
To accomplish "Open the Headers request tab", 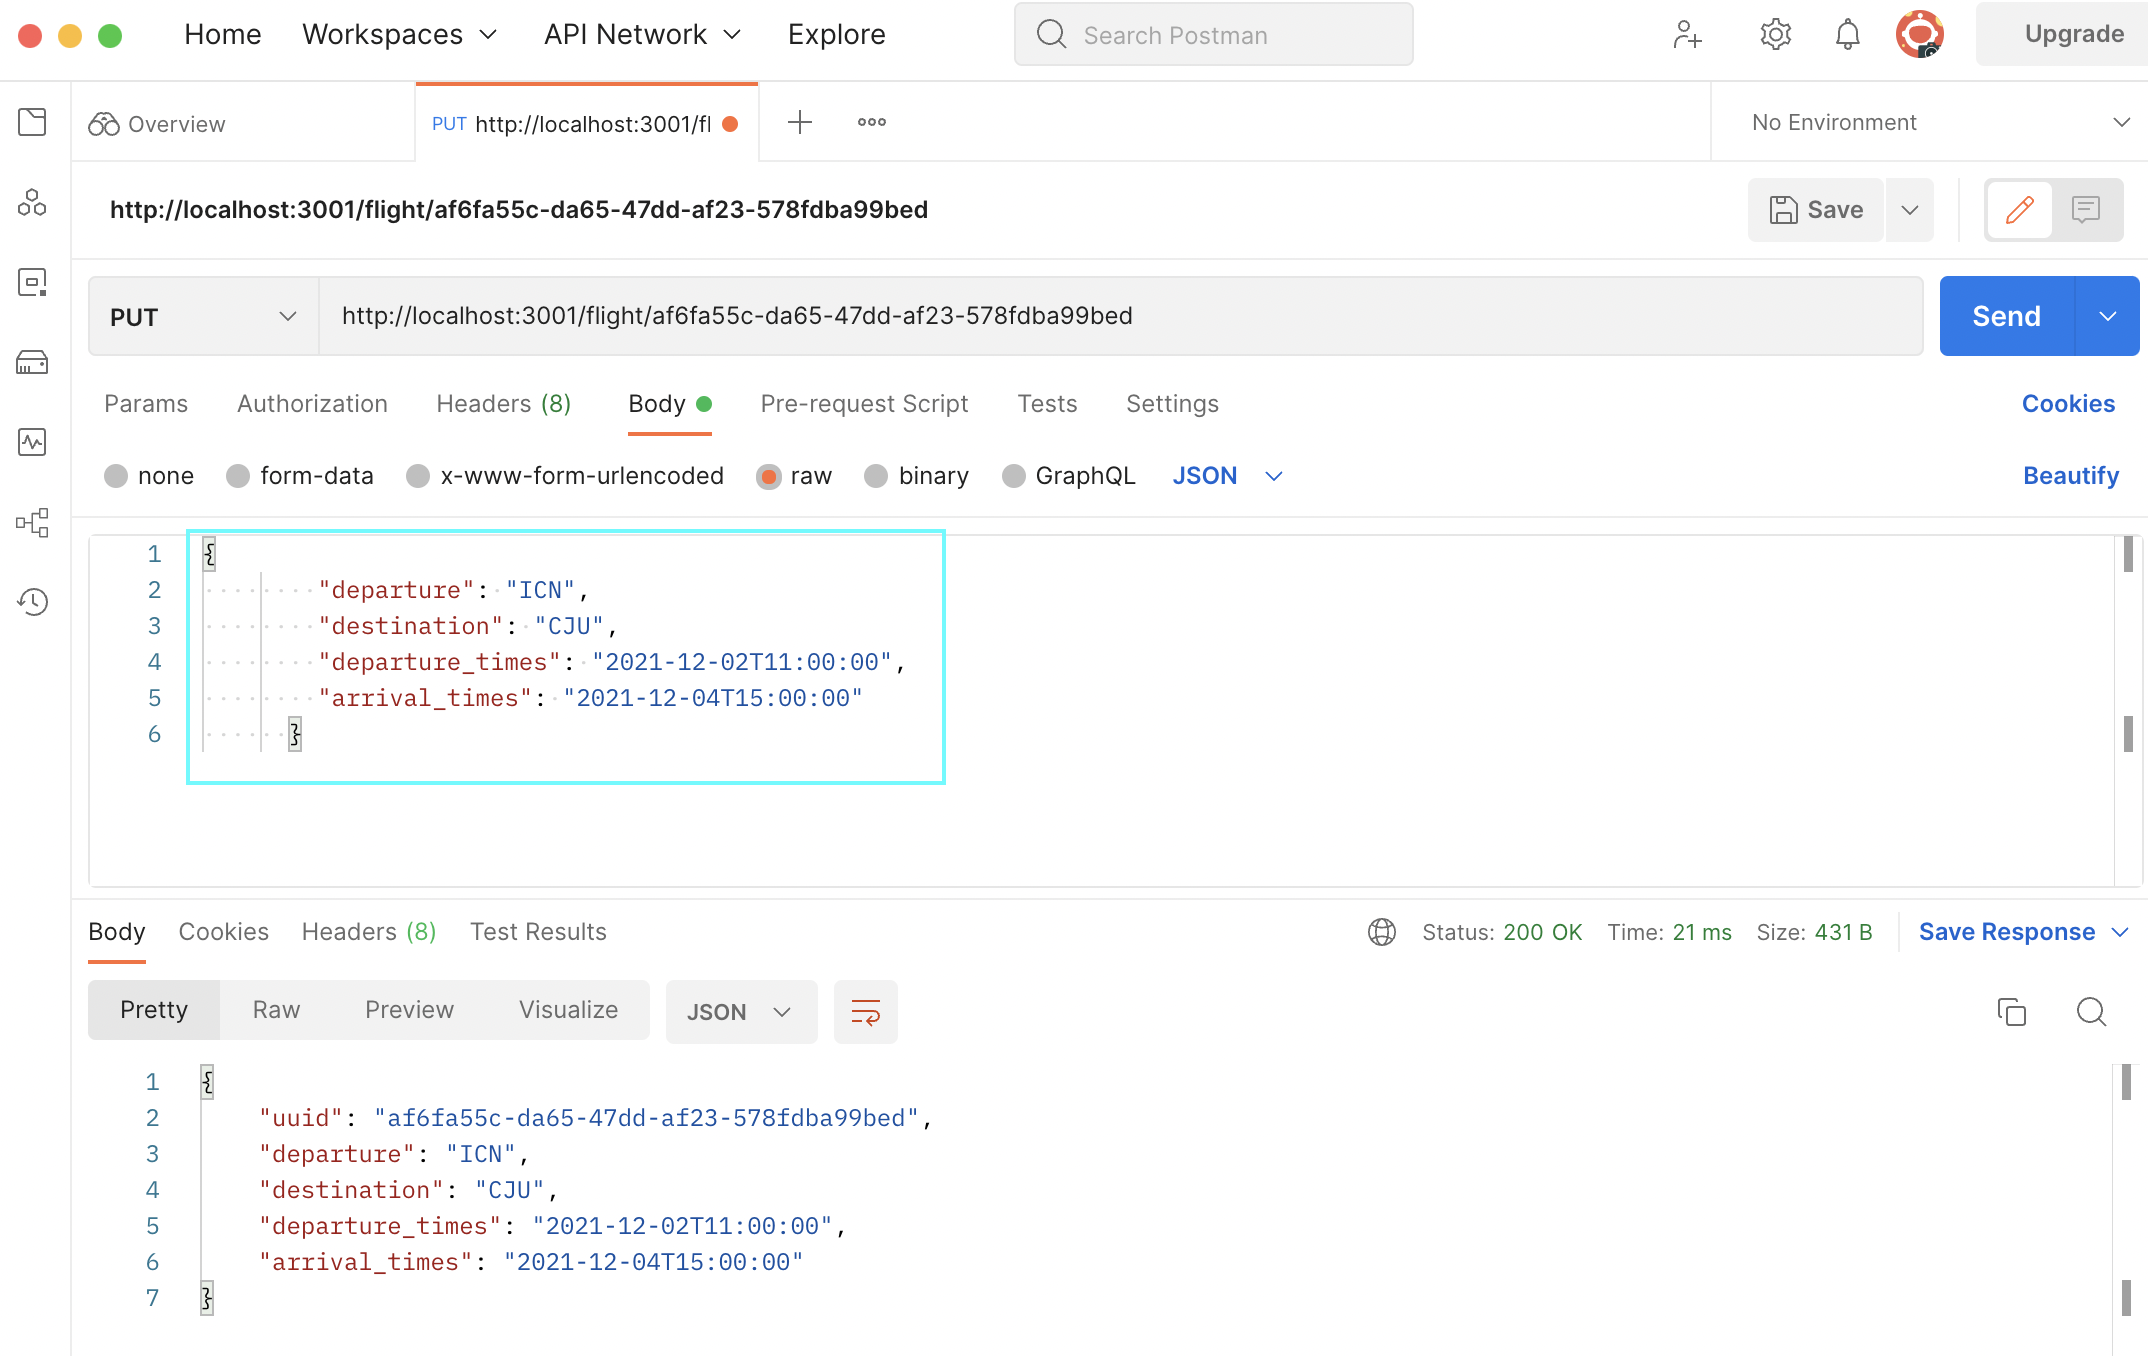I will click(503, 404).
